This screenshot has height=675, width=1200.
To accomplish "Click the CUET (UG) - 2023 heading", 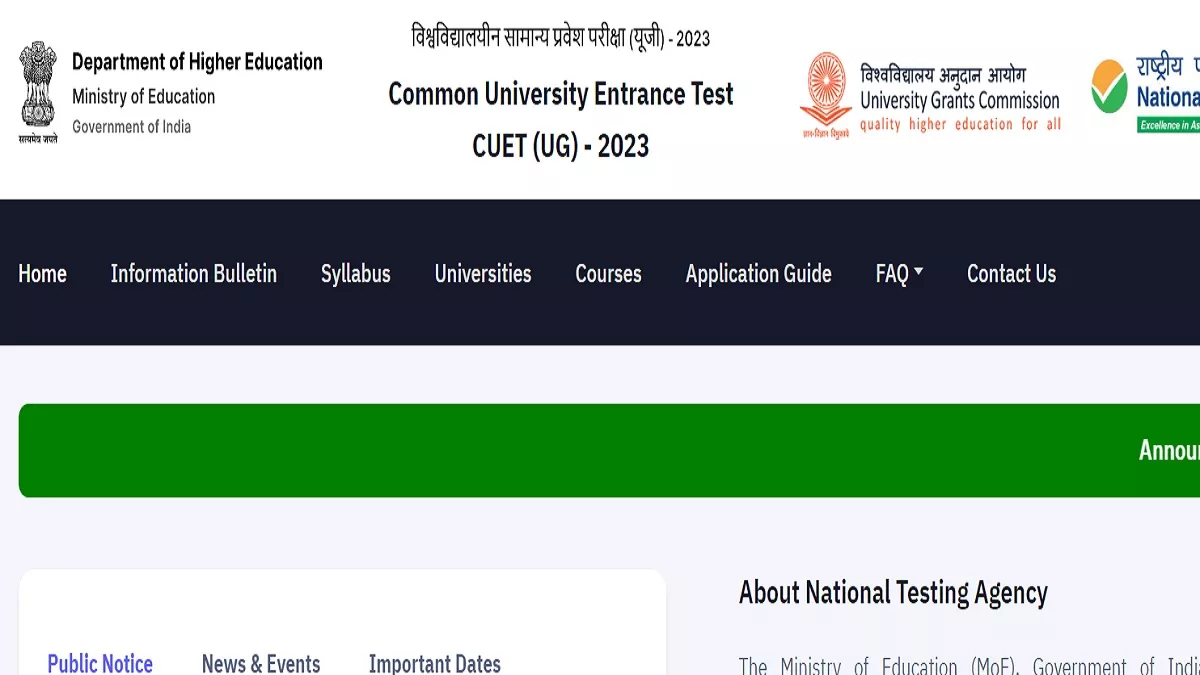I will (x=560, y=146).
